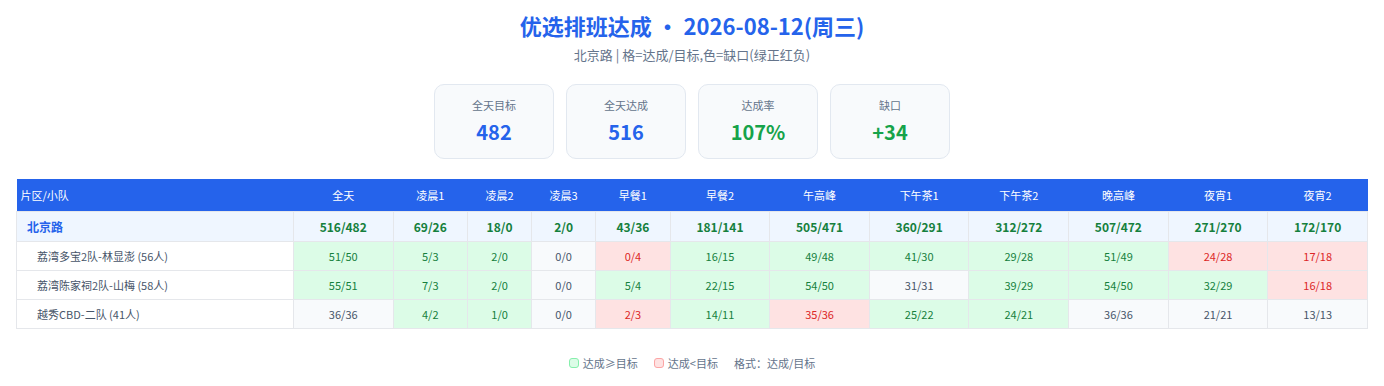1384x386 pixels.
Task: Click the 全天 column header
Action: point(343,196)
